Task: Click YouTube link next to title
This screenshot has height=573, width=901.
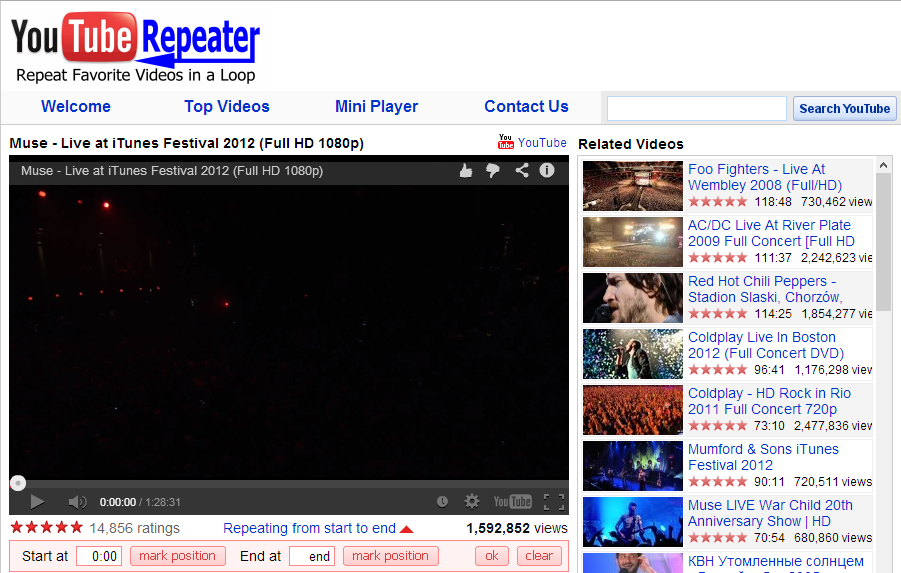Action: click(542, 143)
